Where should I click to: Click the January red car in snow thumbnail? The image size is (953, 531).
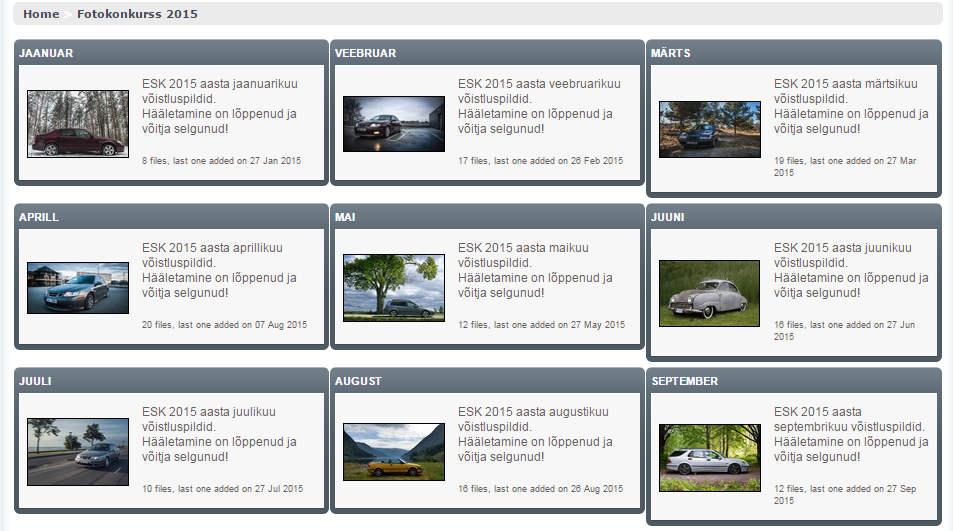coord(78,124)
